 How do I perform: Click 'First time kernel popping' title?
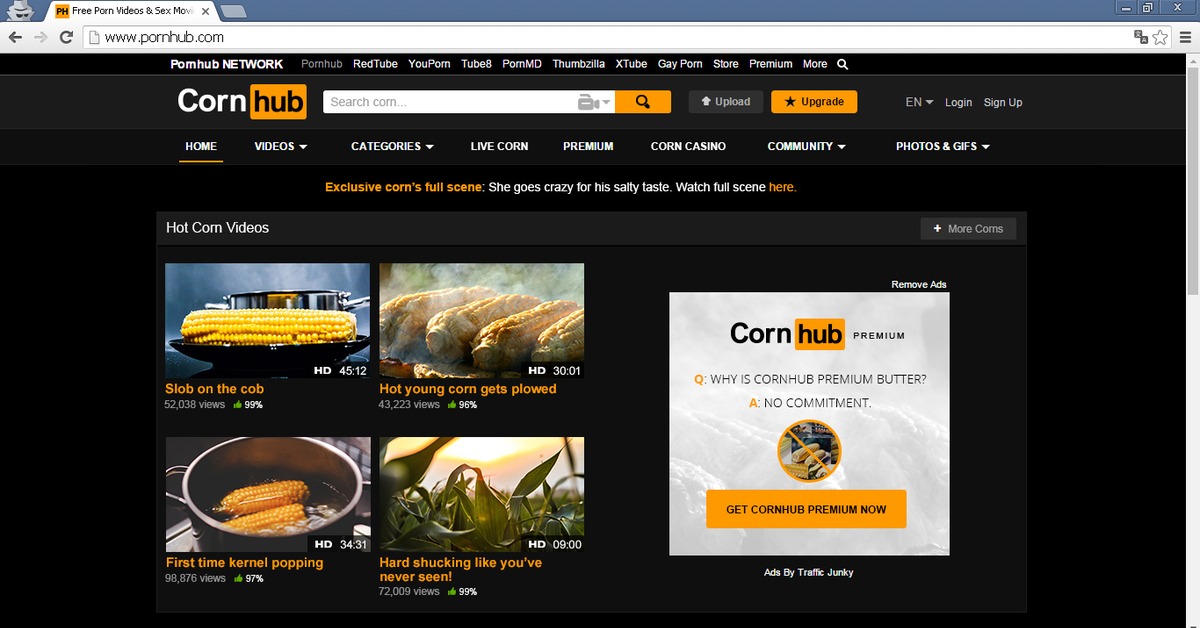(244, 563)
